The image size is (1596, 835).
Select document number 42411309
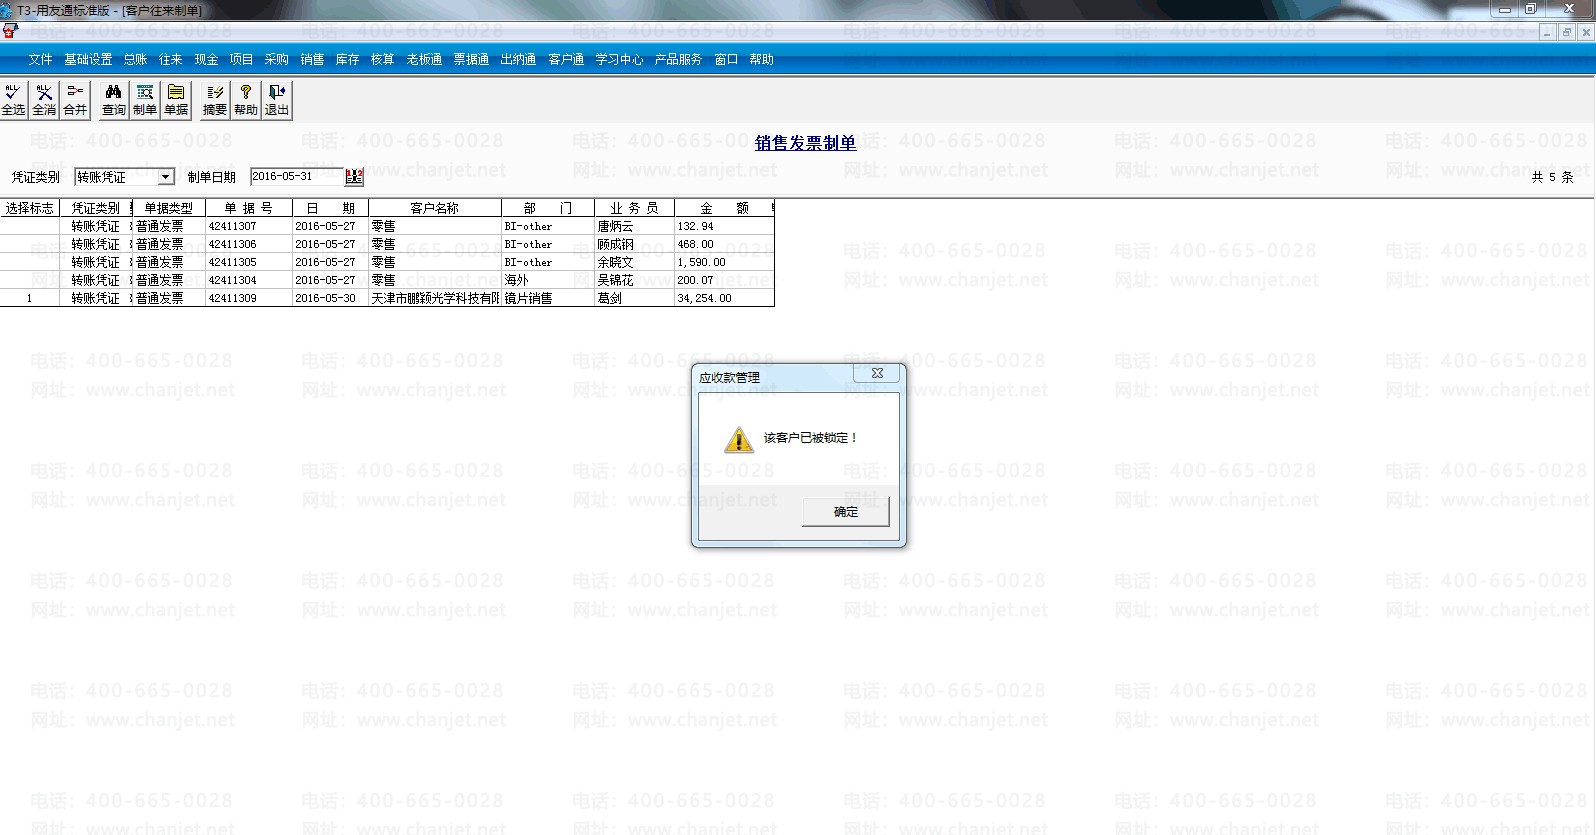pos(249,298)
